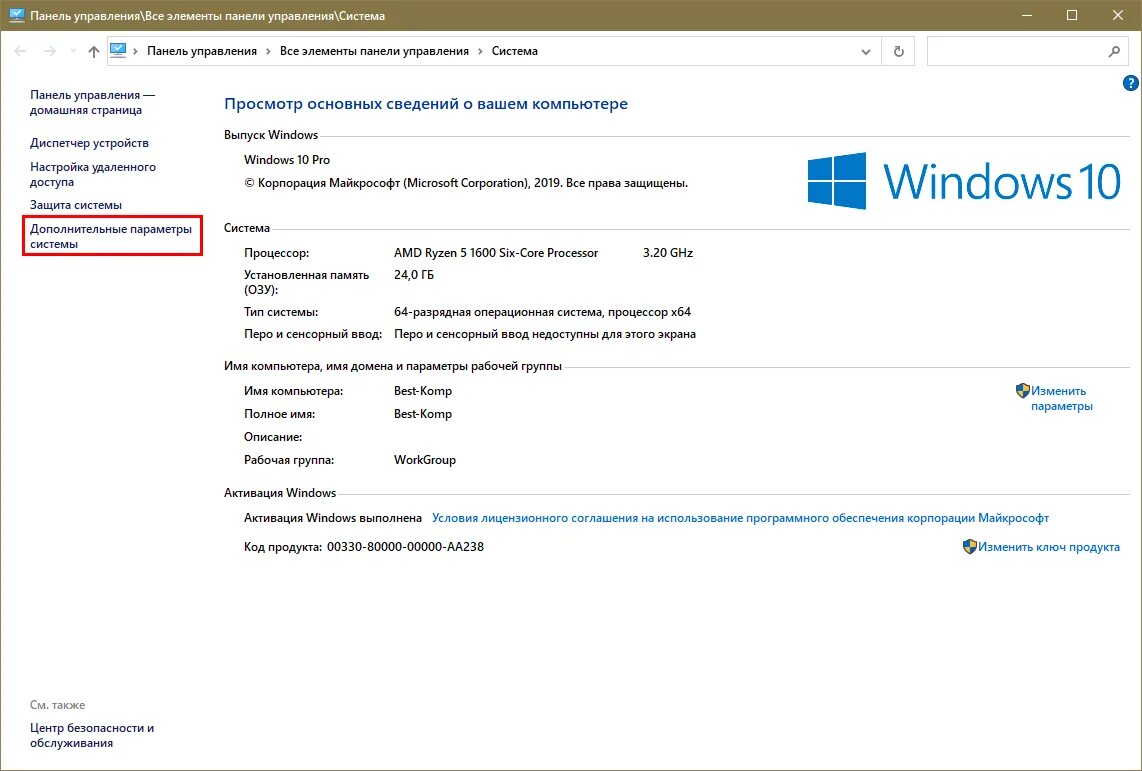Open 'Защита системы' link
The height and width of the screenshot is (771, 1142).
click(76, 205)
